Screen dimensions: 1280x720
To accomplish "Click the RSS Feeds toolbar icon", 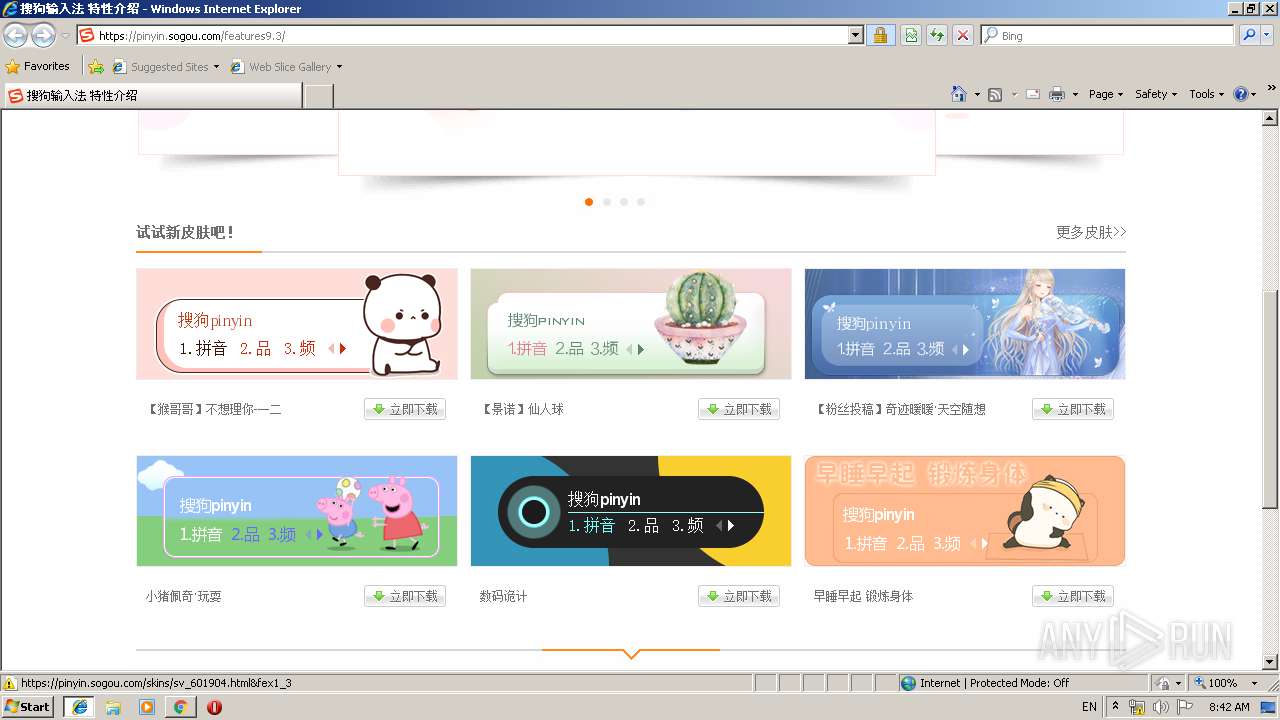I will click(995, 94).
